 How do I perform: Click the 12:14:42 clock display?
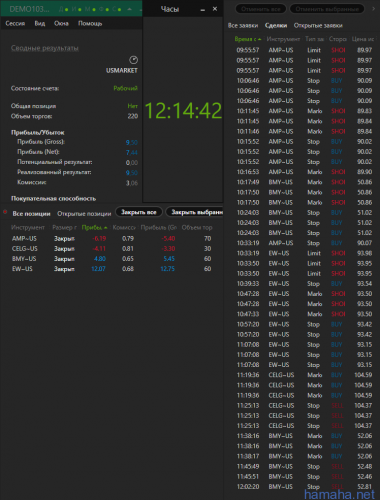point(183,111)
